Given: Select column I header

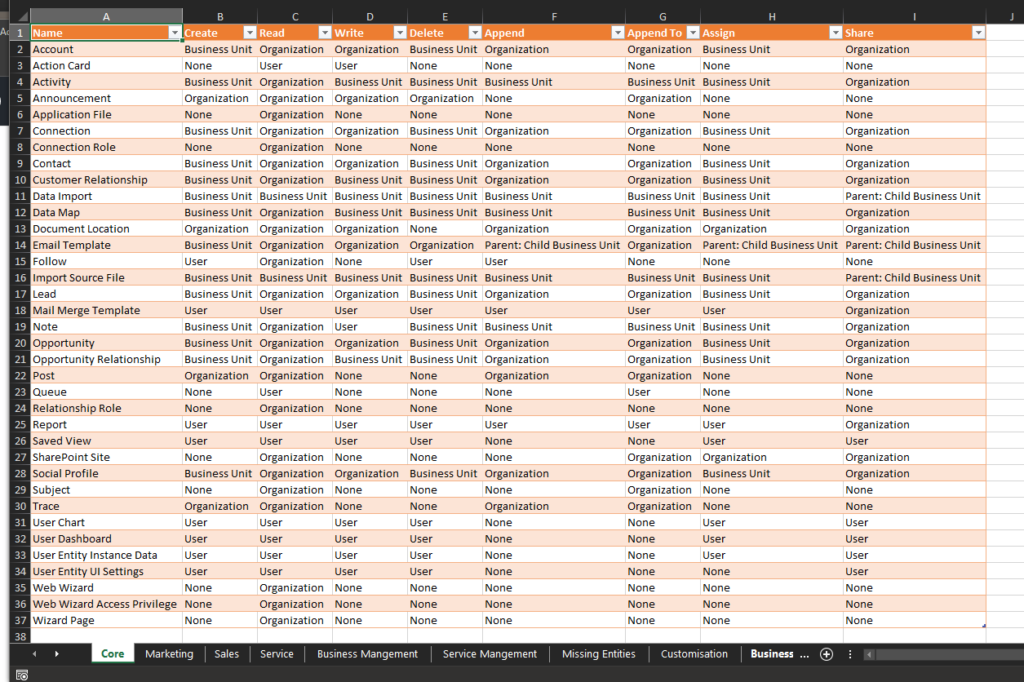Looking at the screenshot, I should pos(914,16).
